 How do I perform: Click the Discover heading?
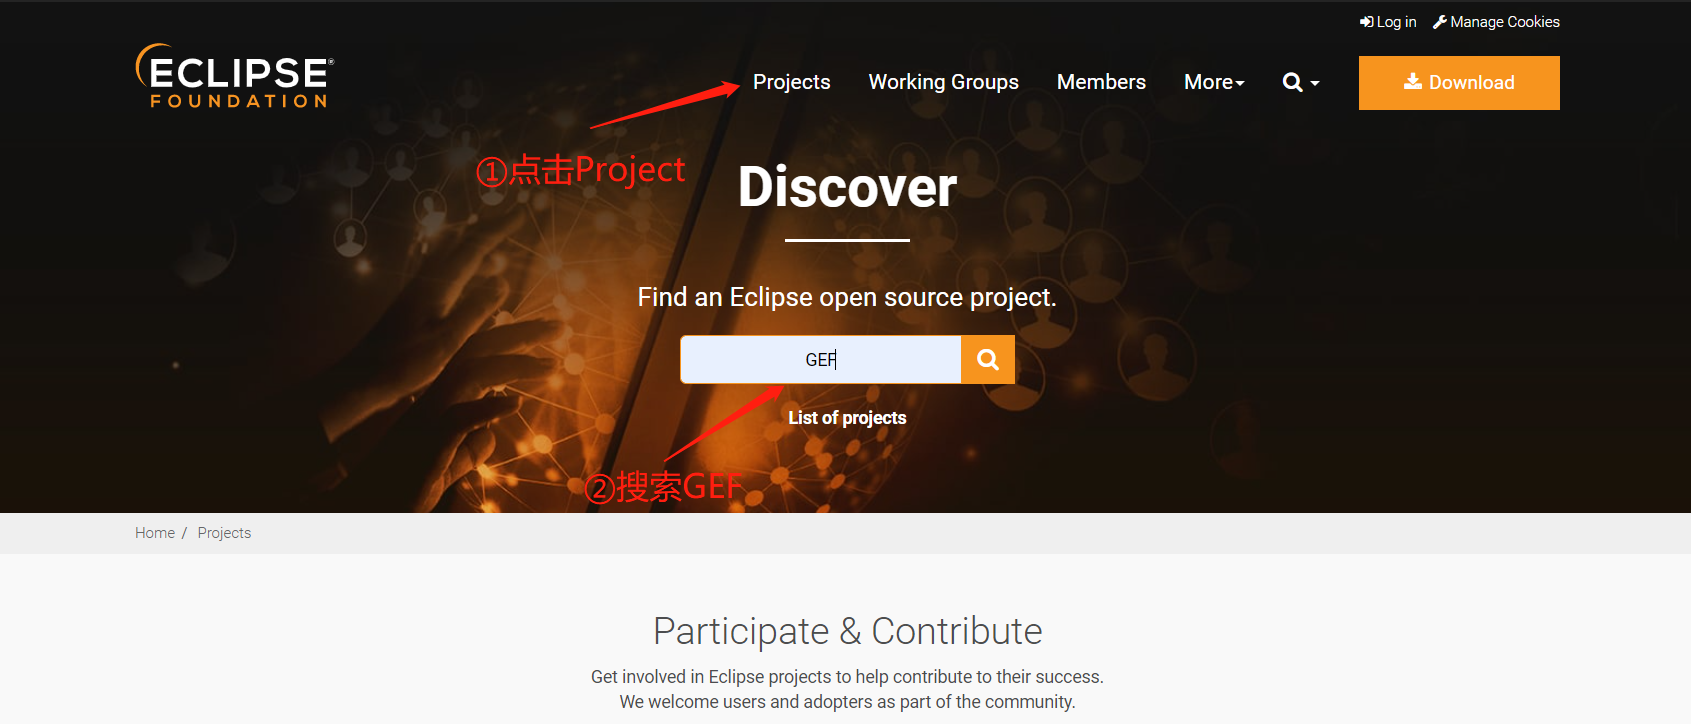pos(847,187)
